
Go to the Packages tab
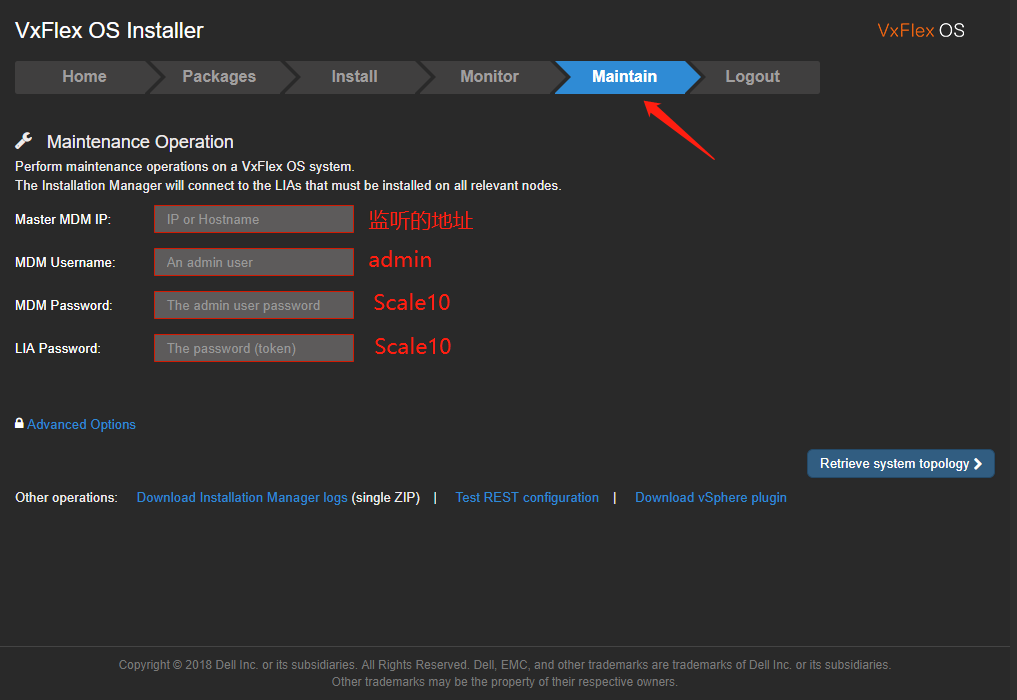tap(219, 77)
